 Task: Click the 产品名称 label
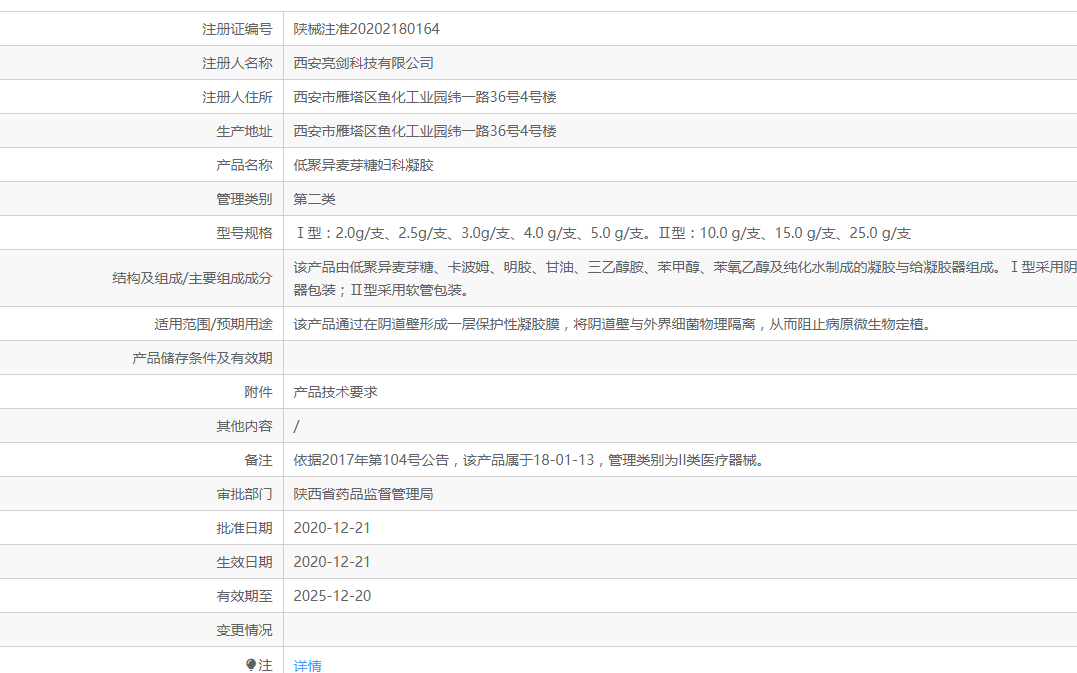click(x=244, y=165)
